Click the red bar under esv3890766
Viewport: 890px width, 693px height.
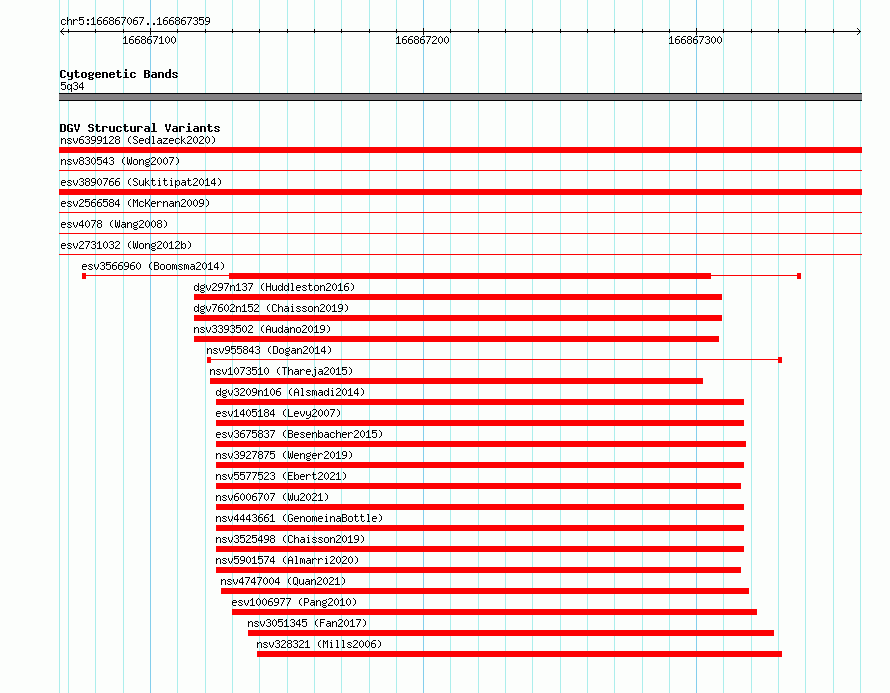(x=460, y=192)
